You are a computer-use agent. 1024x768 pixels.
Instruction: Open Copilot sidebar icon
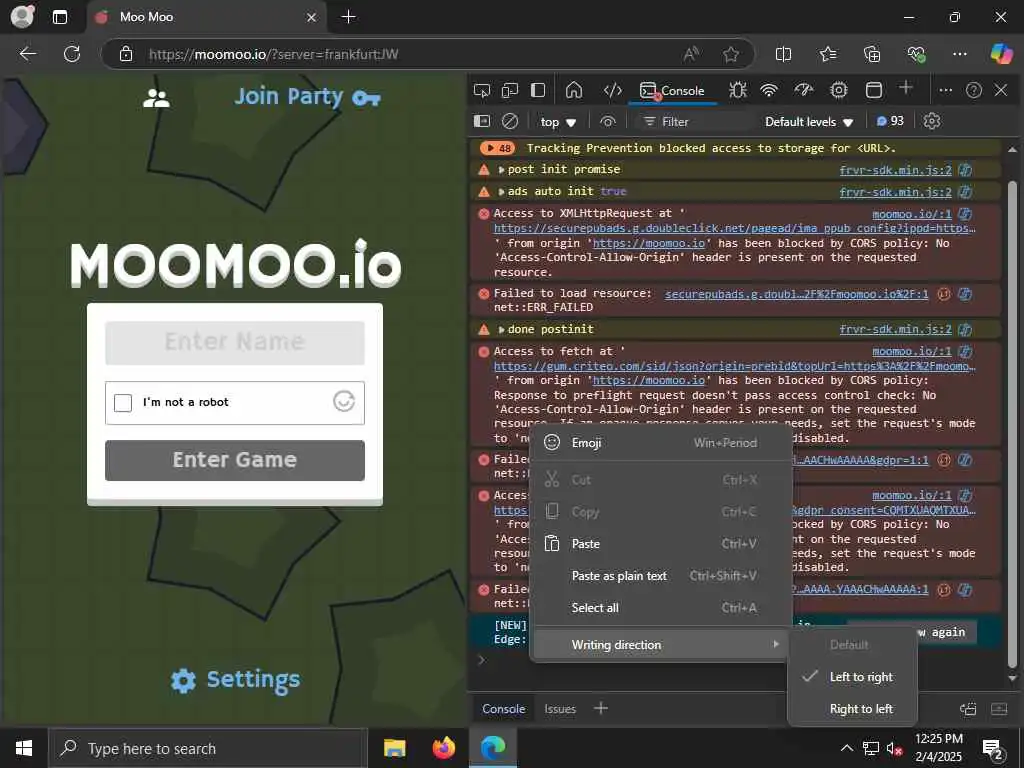(1000, 53)
